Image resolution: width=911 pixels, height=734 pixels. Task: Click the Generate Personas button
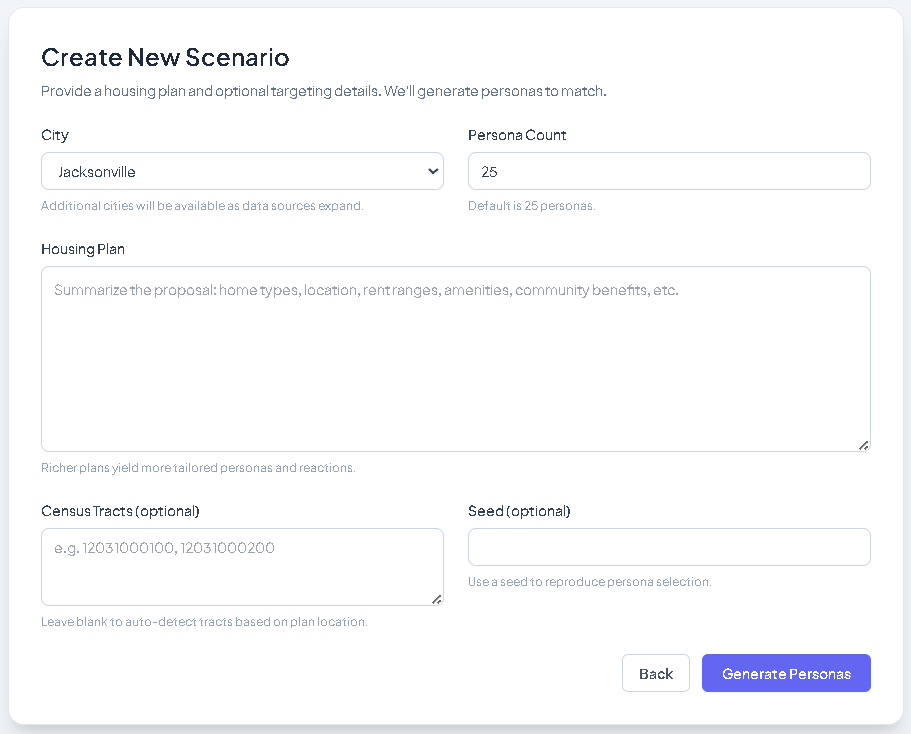click(x=786, y=673)
